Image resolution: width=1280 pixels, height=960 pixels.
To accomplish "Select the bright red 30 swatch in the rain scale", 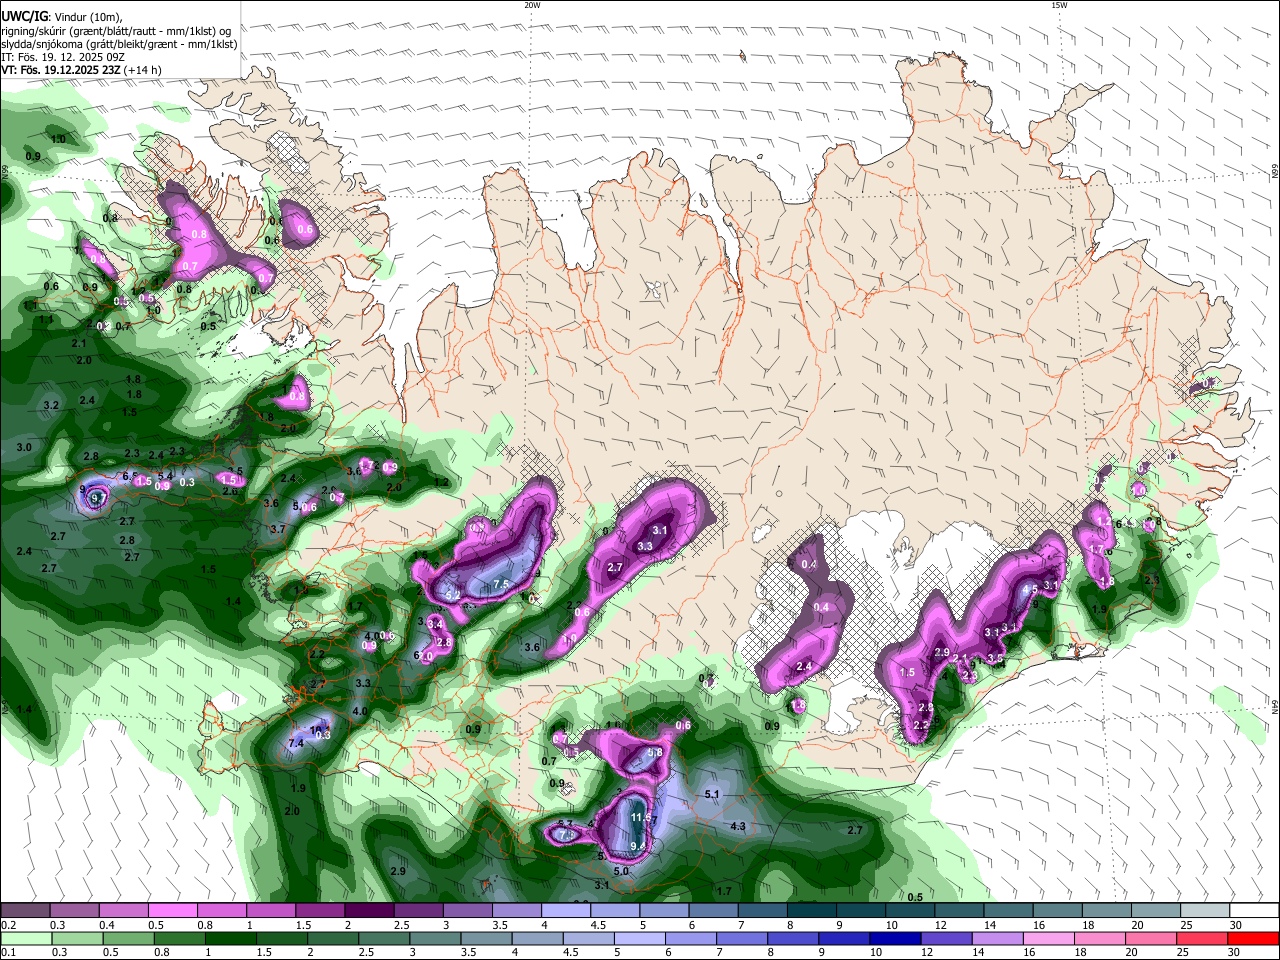I will [x=1254, y=938].
